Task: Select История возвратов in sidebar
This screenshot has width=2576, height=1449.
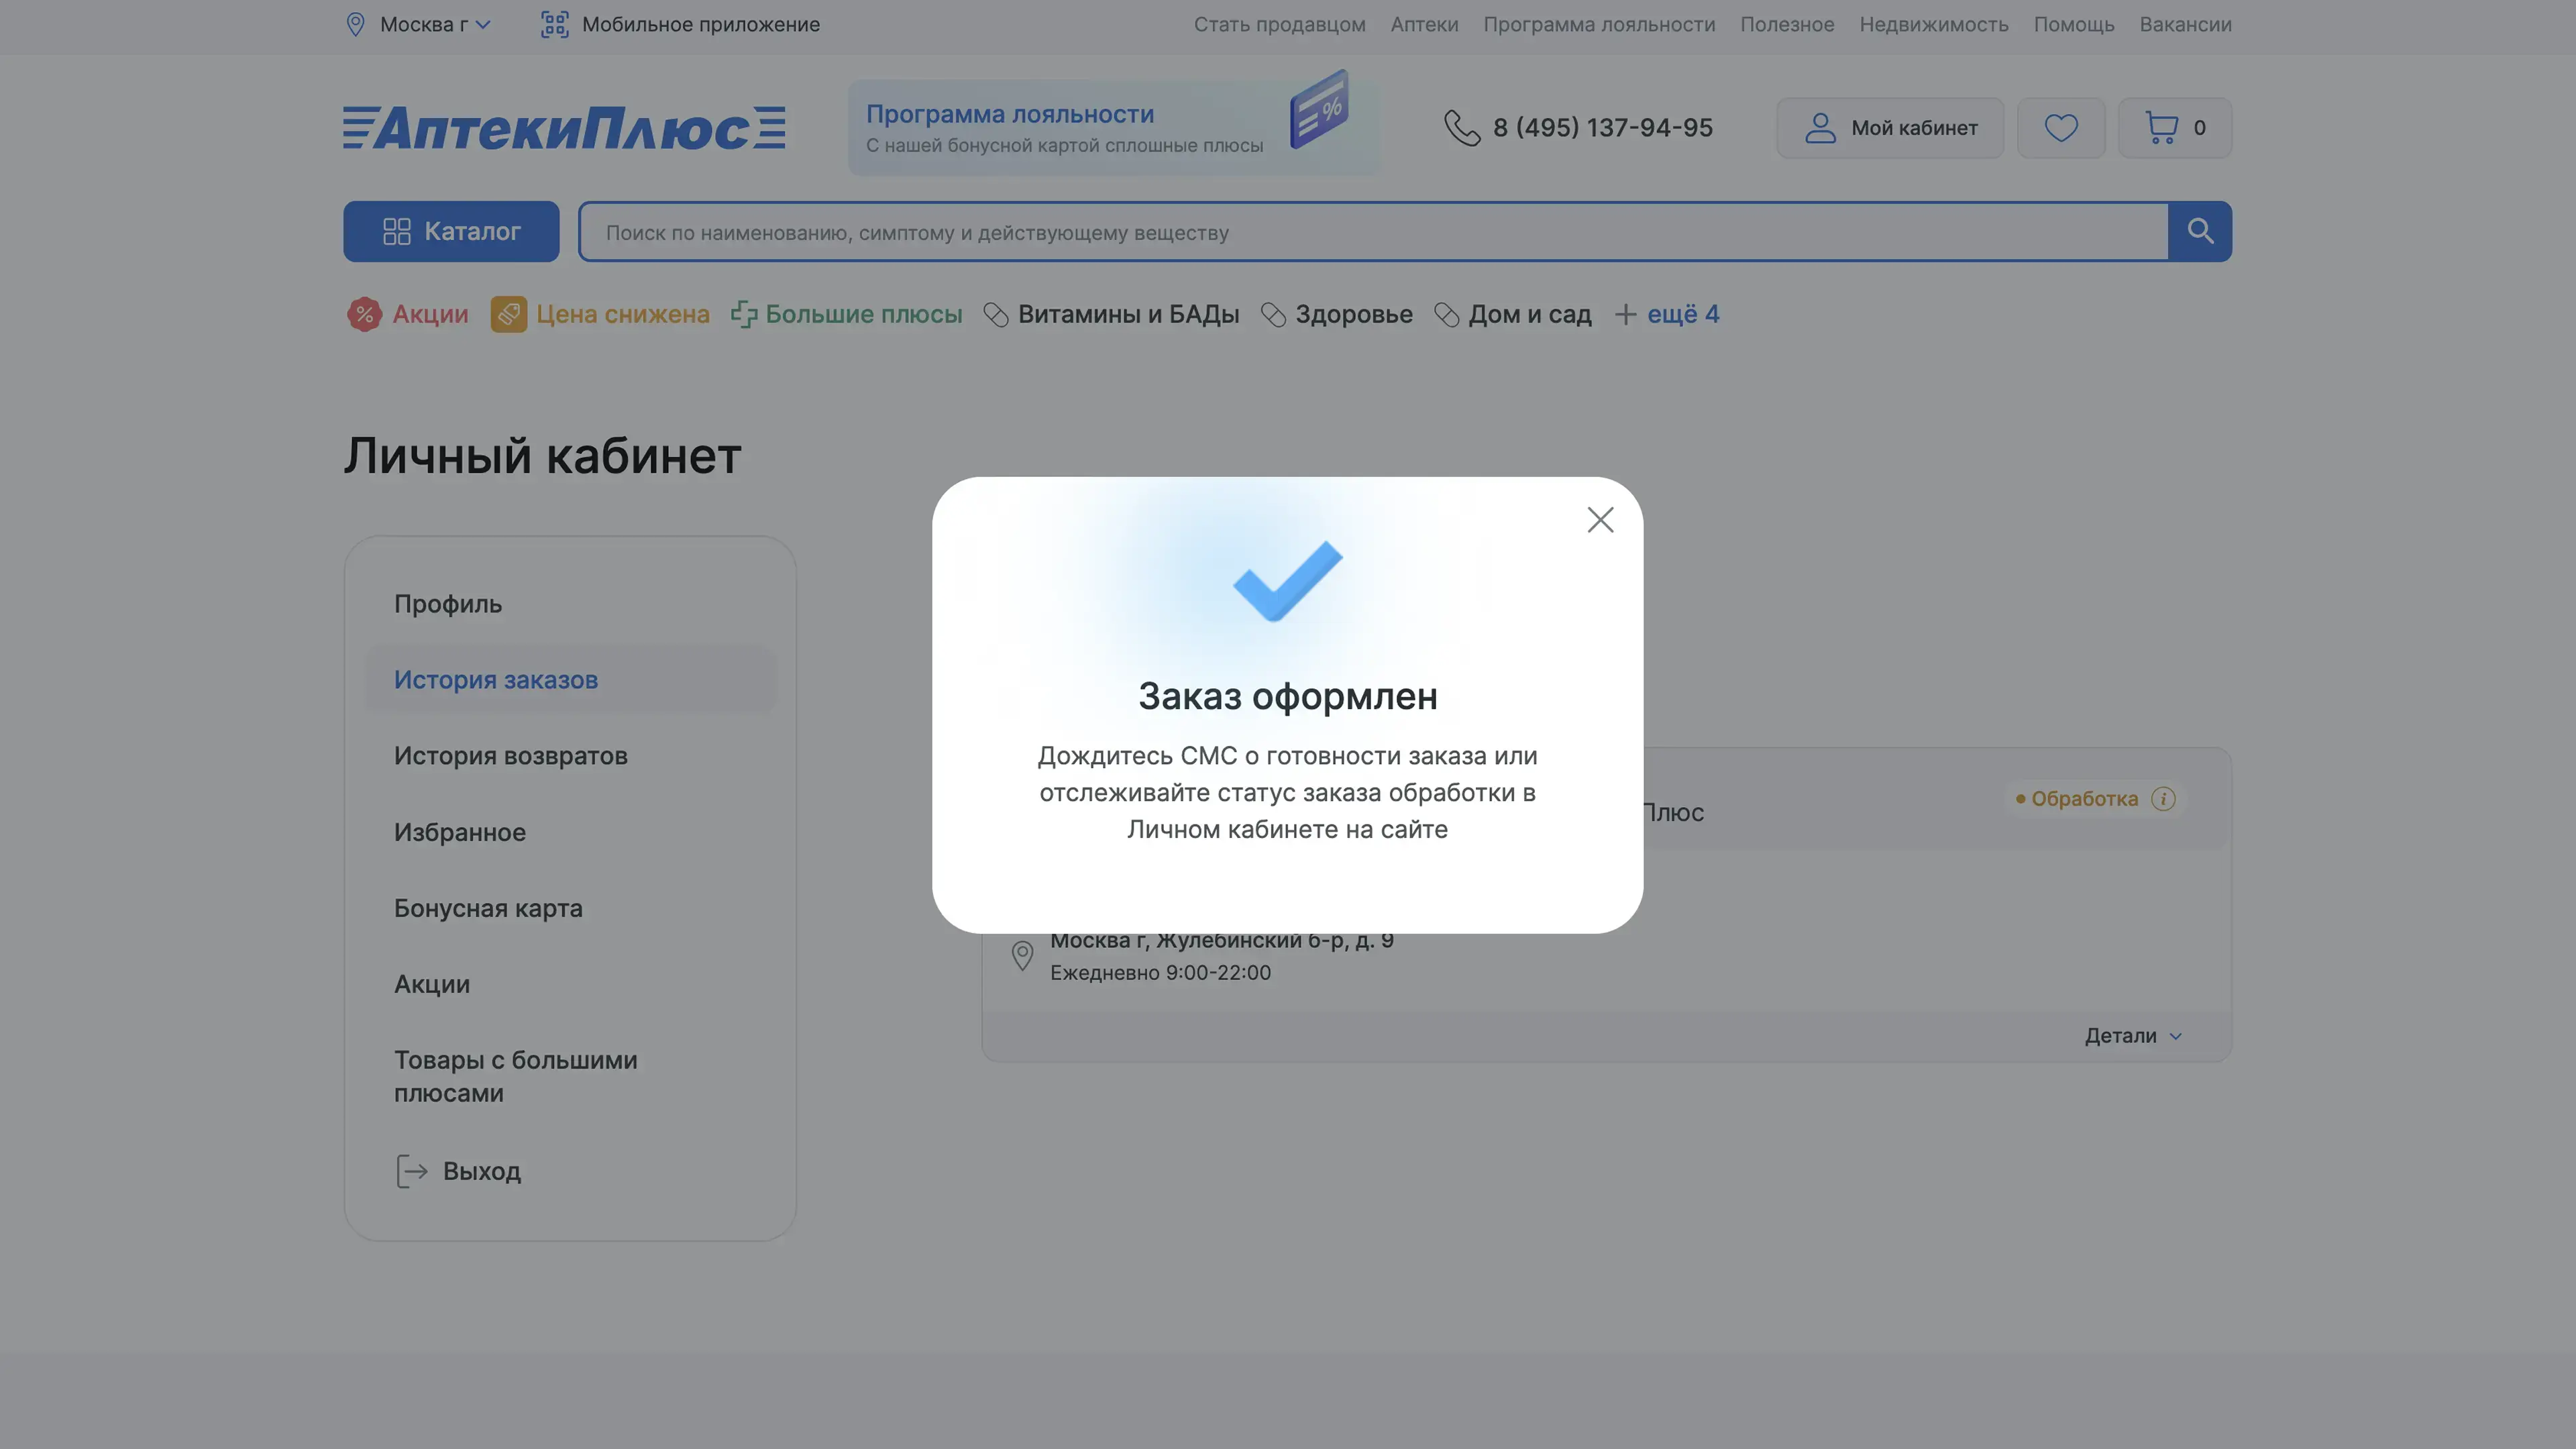Action: tap(510, 756)
